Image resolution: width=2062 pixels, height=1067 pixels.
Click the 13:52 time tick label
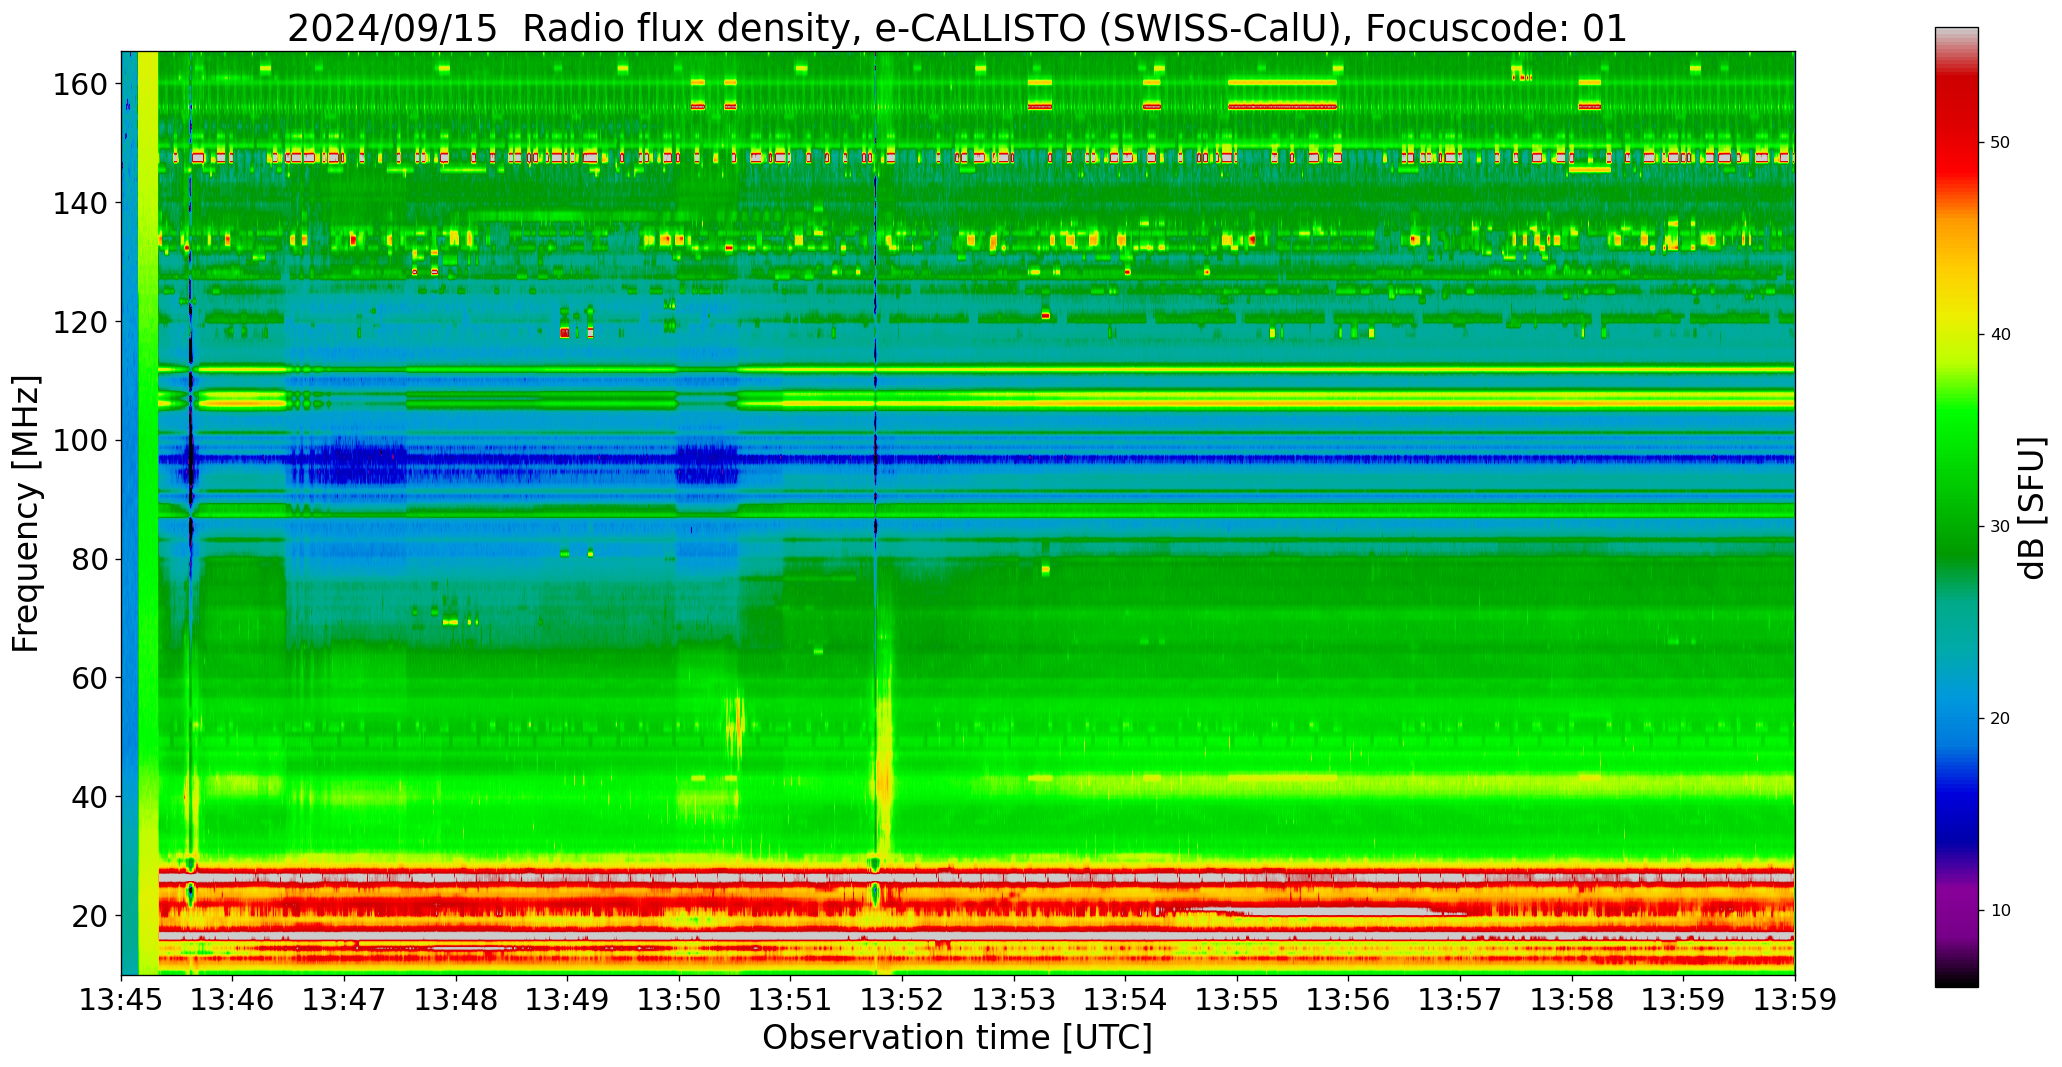(903, 1000)
